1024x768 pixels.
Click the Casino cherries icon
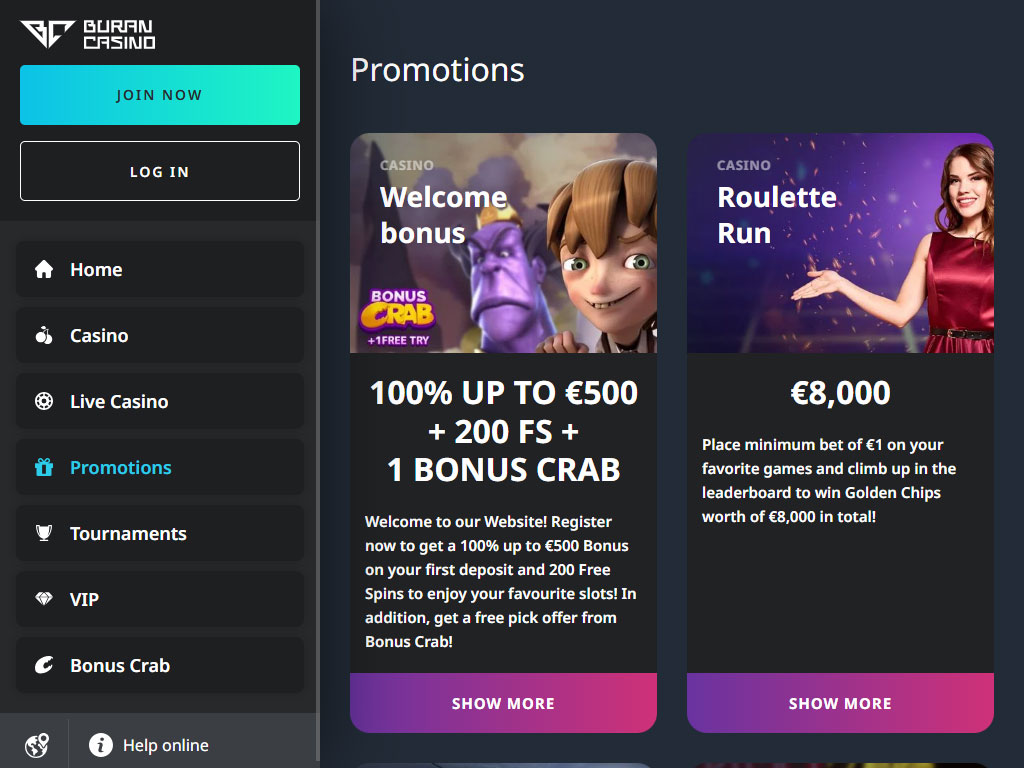coord(44,335)
